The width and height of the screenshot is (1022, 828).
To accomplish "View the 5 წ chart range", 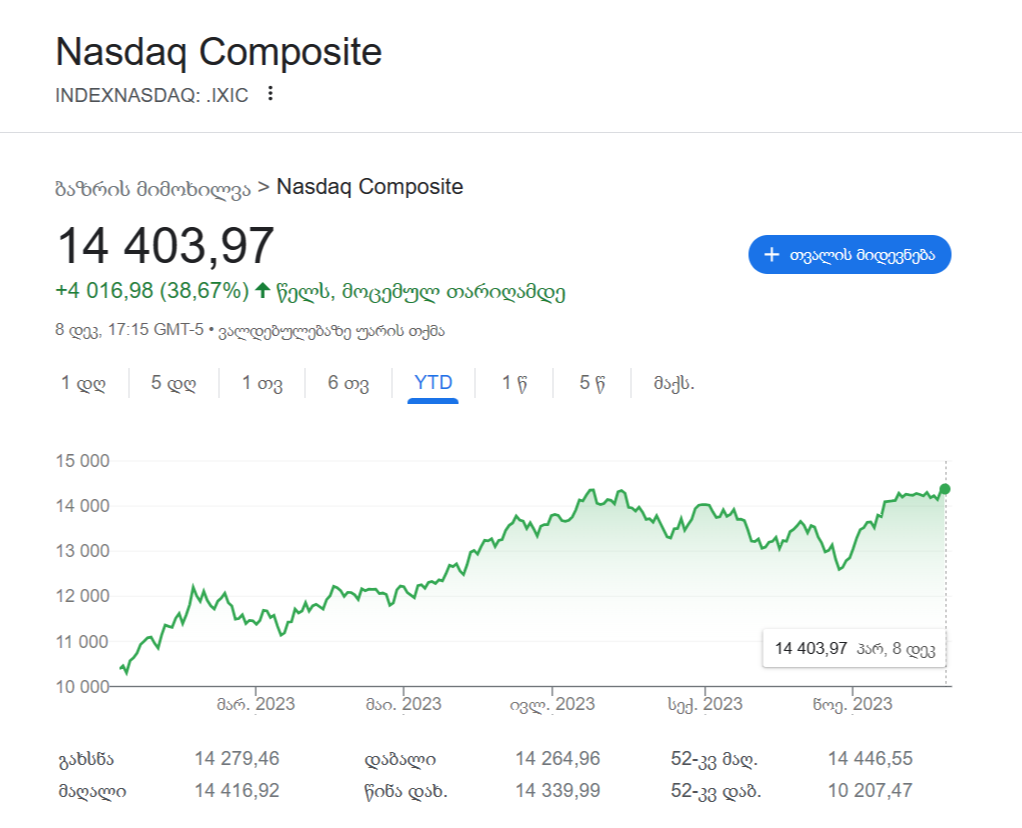I will (591, 383).
